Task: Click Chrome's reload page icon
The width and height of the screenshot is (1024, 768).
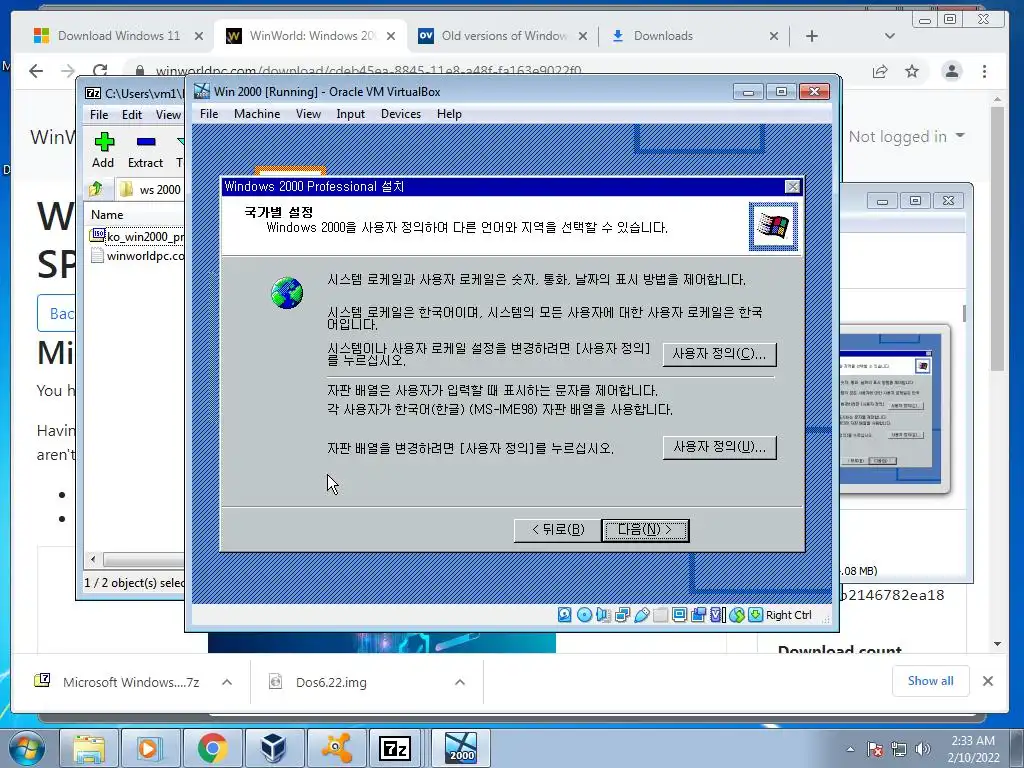Action: click(100, 71)
